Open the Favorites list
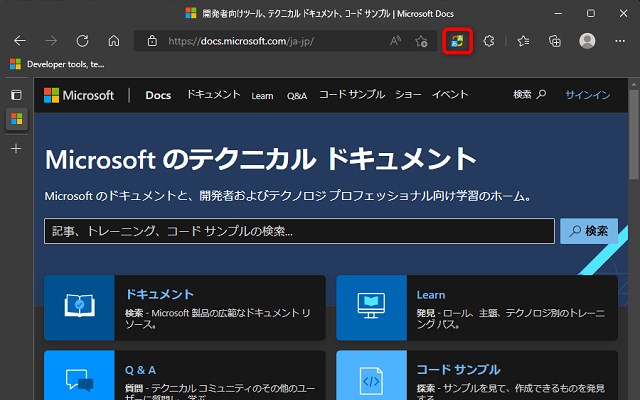Screen dimensions: 640x400 [523, 41]
